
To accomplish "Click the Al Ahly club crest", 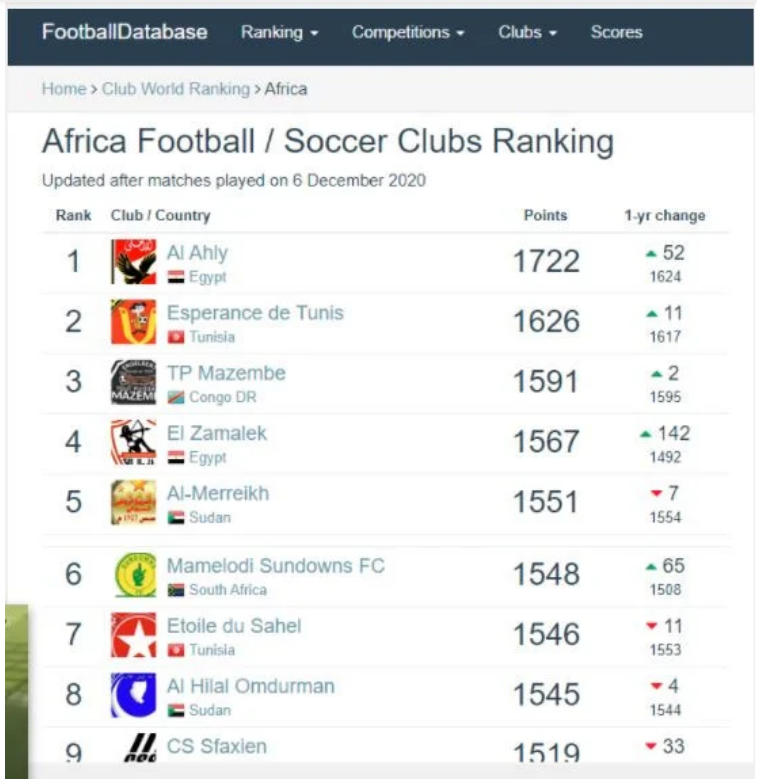I will 133,262.
